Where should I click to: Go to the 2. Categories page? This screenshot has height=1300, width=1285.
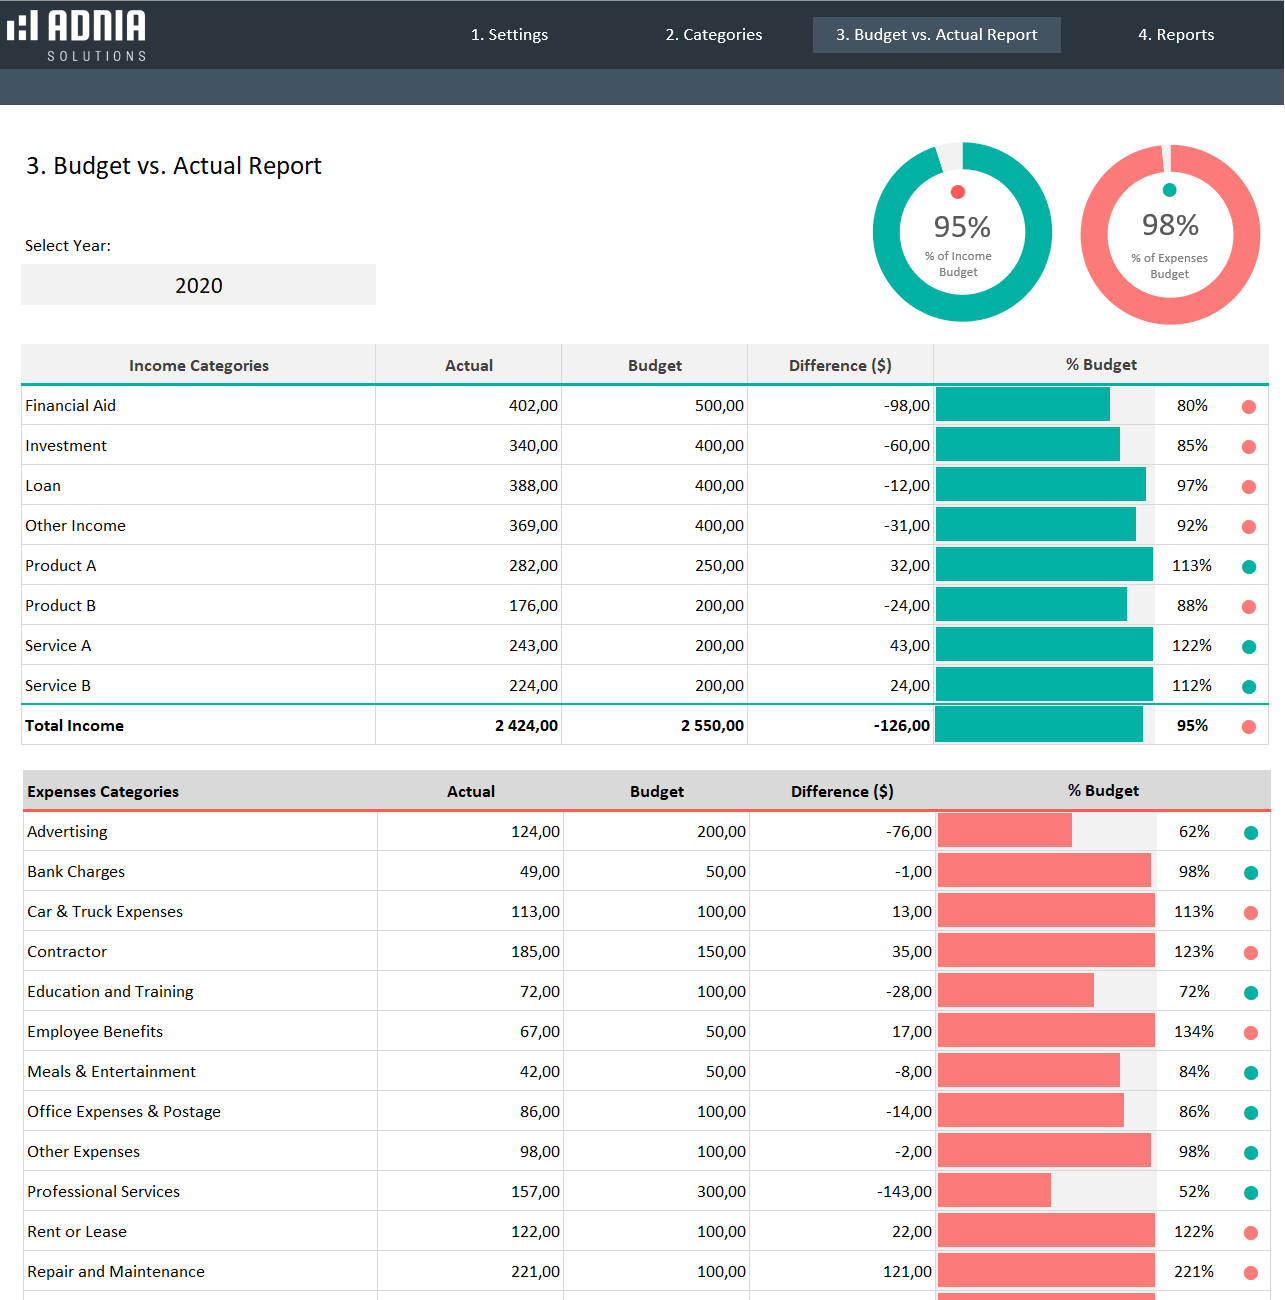[713, 34]
